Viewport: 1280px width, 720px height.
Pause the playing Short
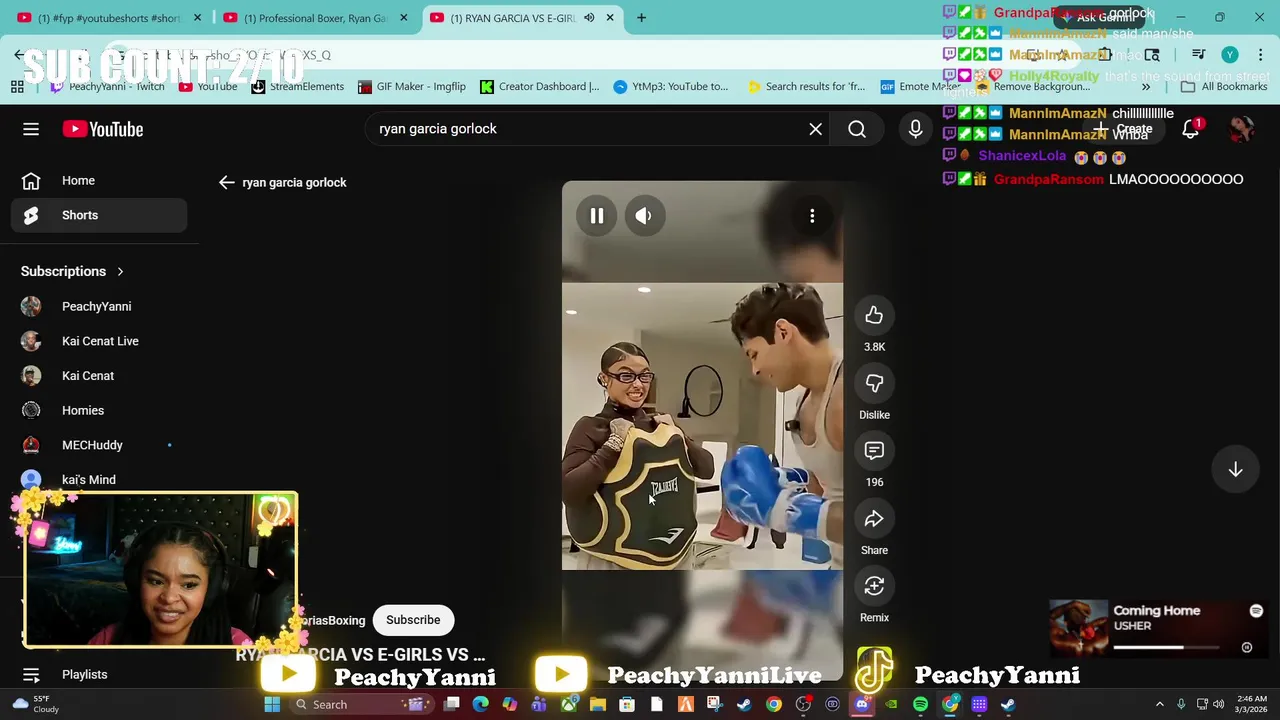(597, 216)
